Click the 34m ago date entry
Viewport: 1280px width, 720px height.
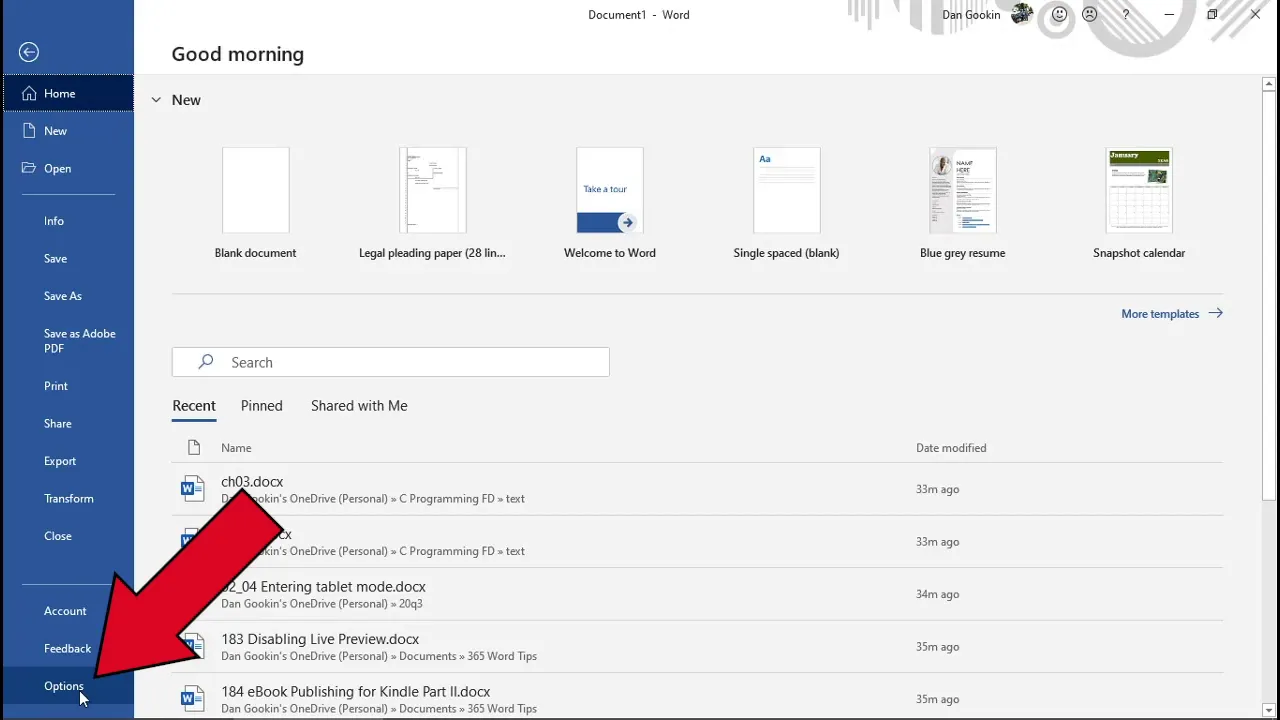(x=937, y=594)
